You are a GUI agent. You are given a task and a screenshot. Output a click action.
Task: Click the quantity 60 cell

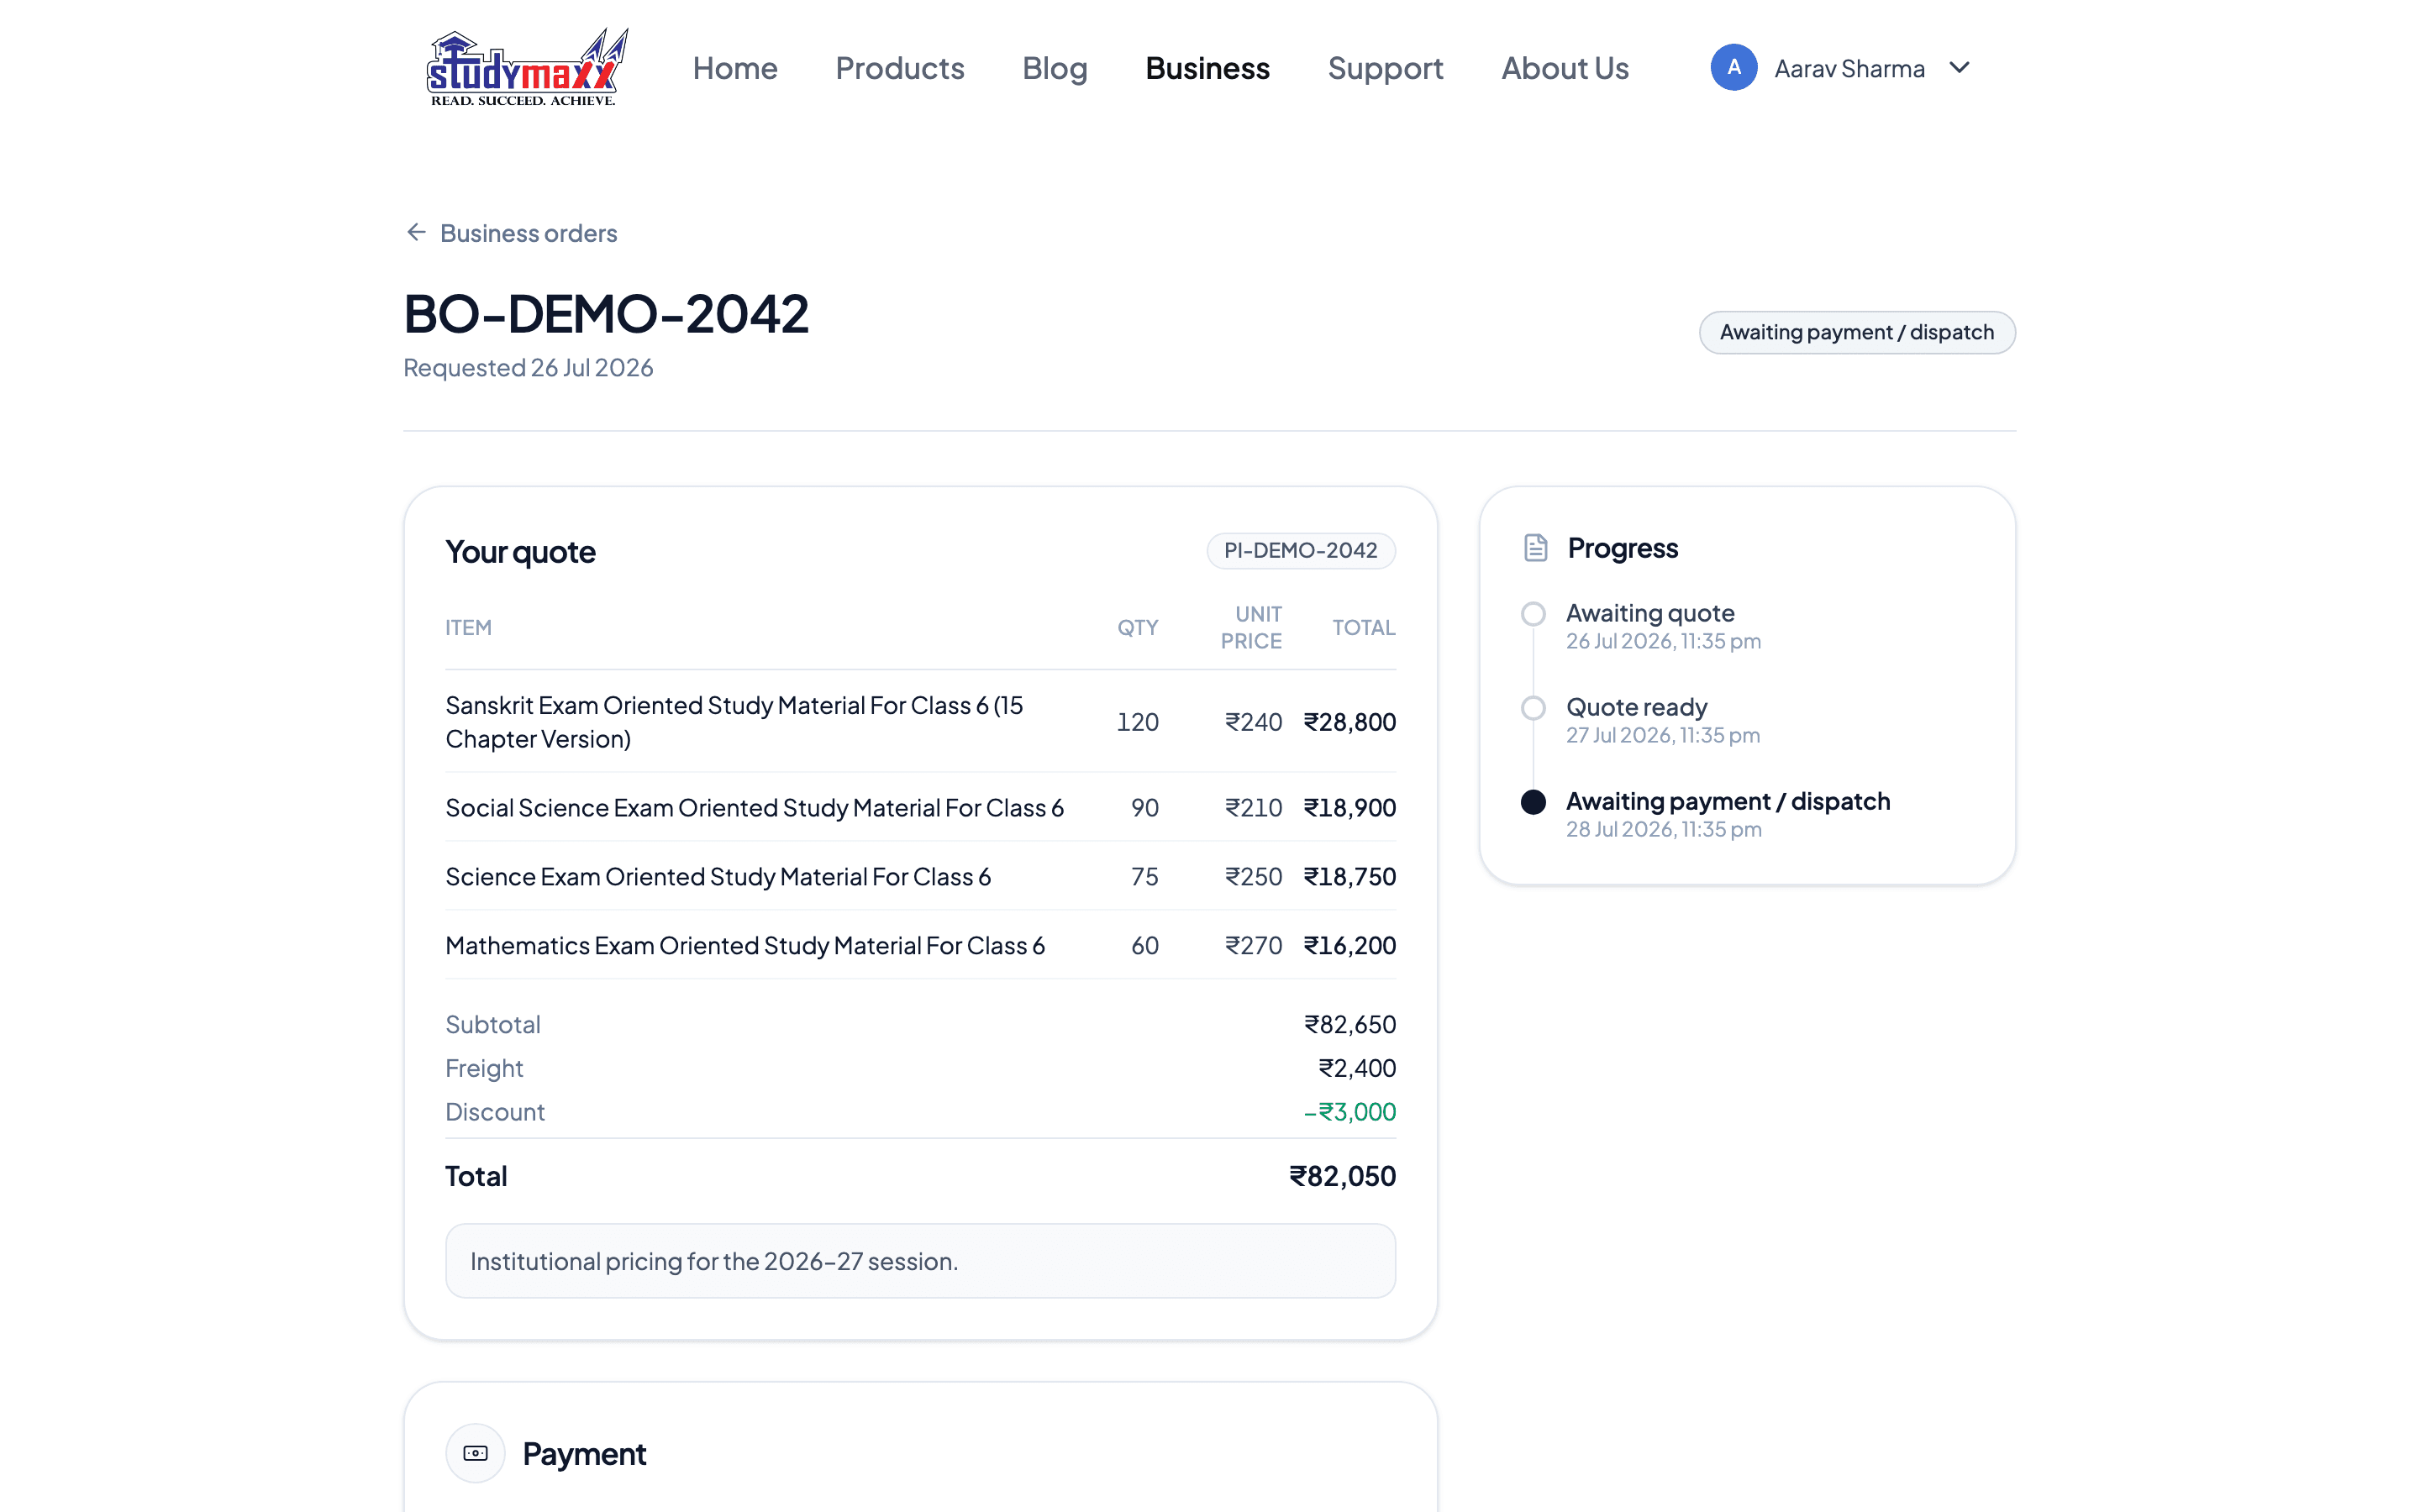pyautogui.click(x=1144, y=945)
